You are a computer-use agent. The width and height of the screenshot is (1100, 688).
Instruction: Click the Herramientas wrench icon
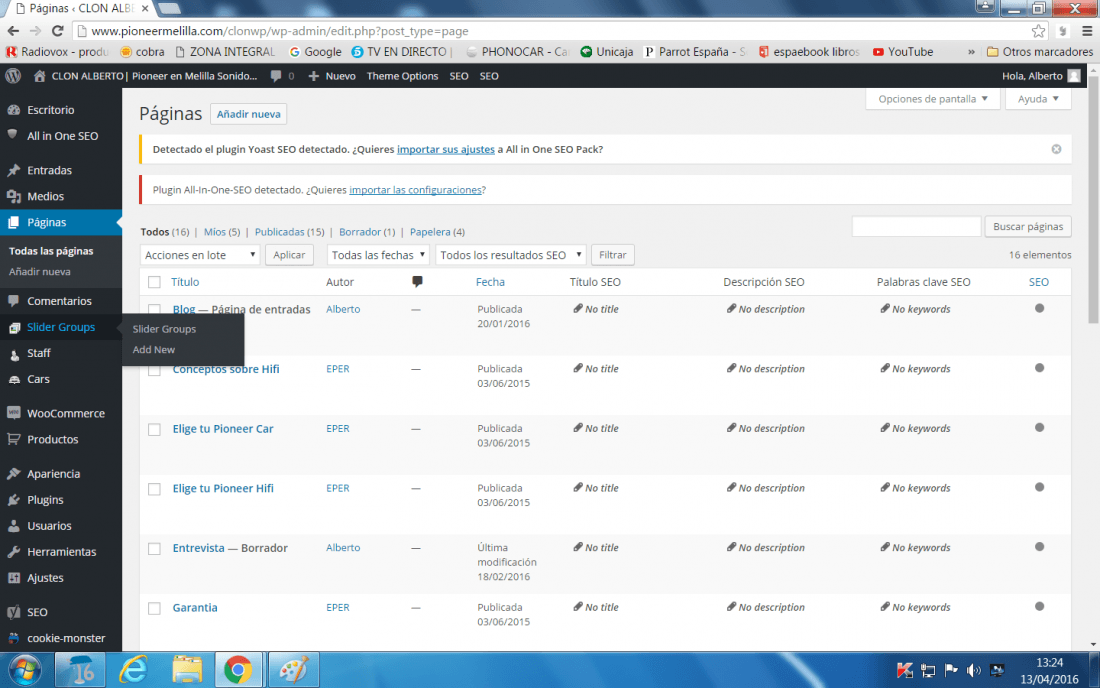pyautogui.click(x=14, y=551)
